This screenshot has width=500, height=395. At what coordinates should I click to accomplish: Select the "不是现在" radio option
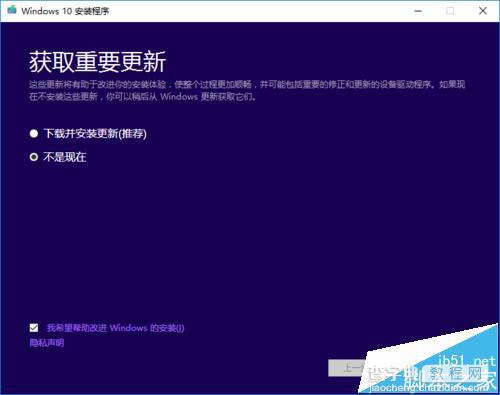tap(34, 157)
